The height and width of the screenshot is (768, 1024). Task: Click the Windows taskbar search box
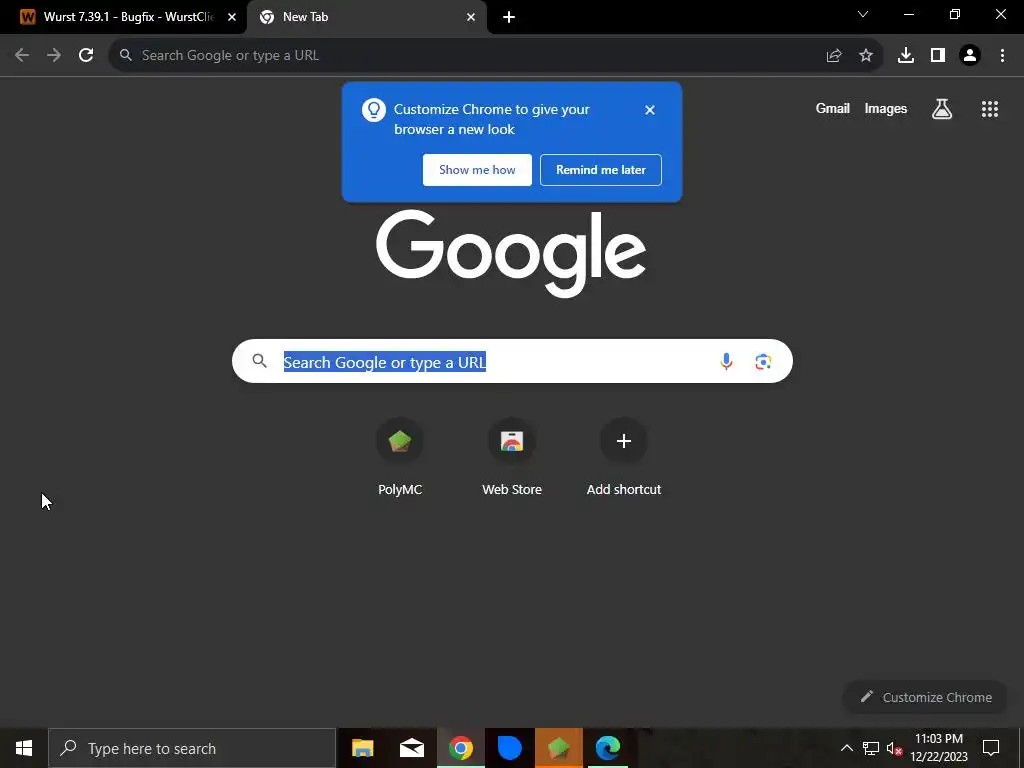tap(192, 748)
